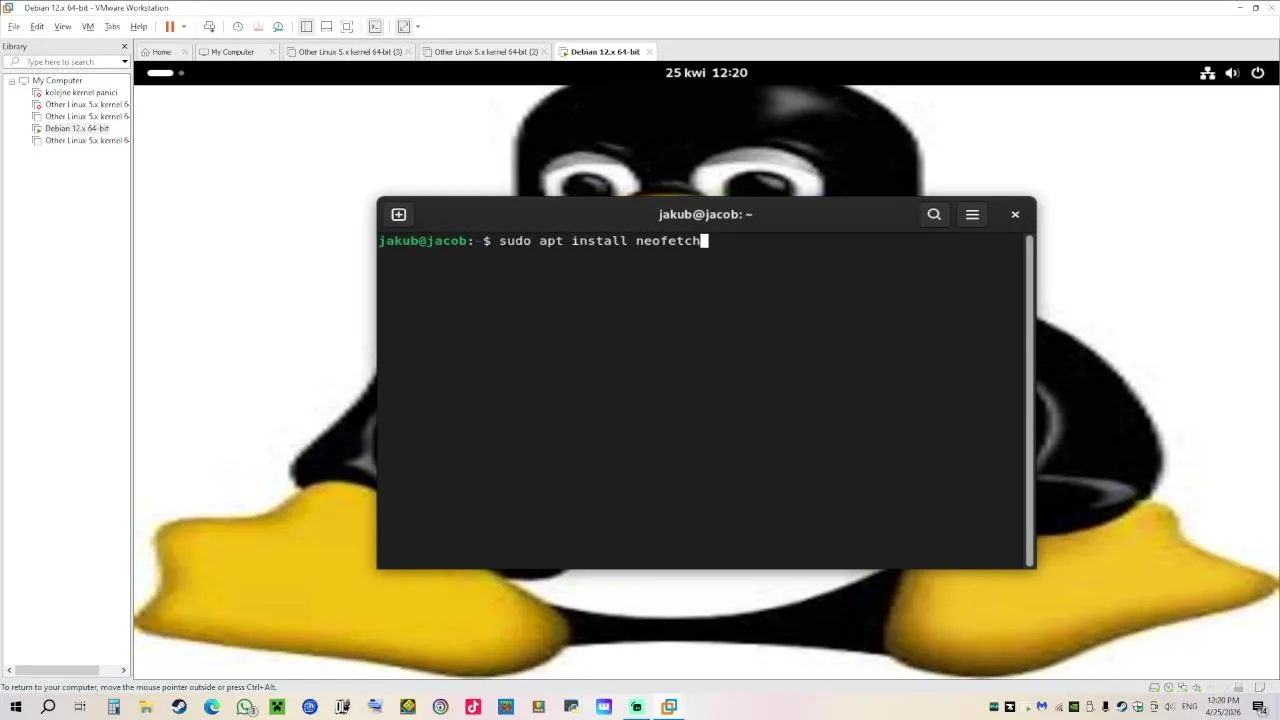
Task: Open Microsoft Edge from the taskbar
Action: pyautogui.click(x=212, y=707)
